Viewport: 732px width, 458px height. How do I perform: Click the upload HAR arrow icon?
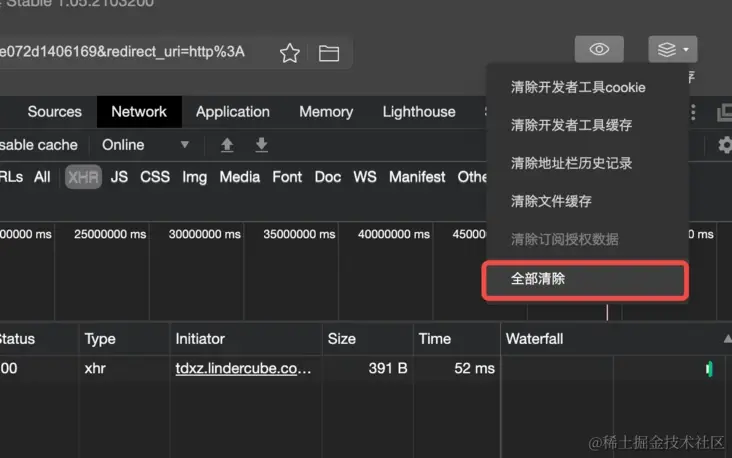[227, 145]
